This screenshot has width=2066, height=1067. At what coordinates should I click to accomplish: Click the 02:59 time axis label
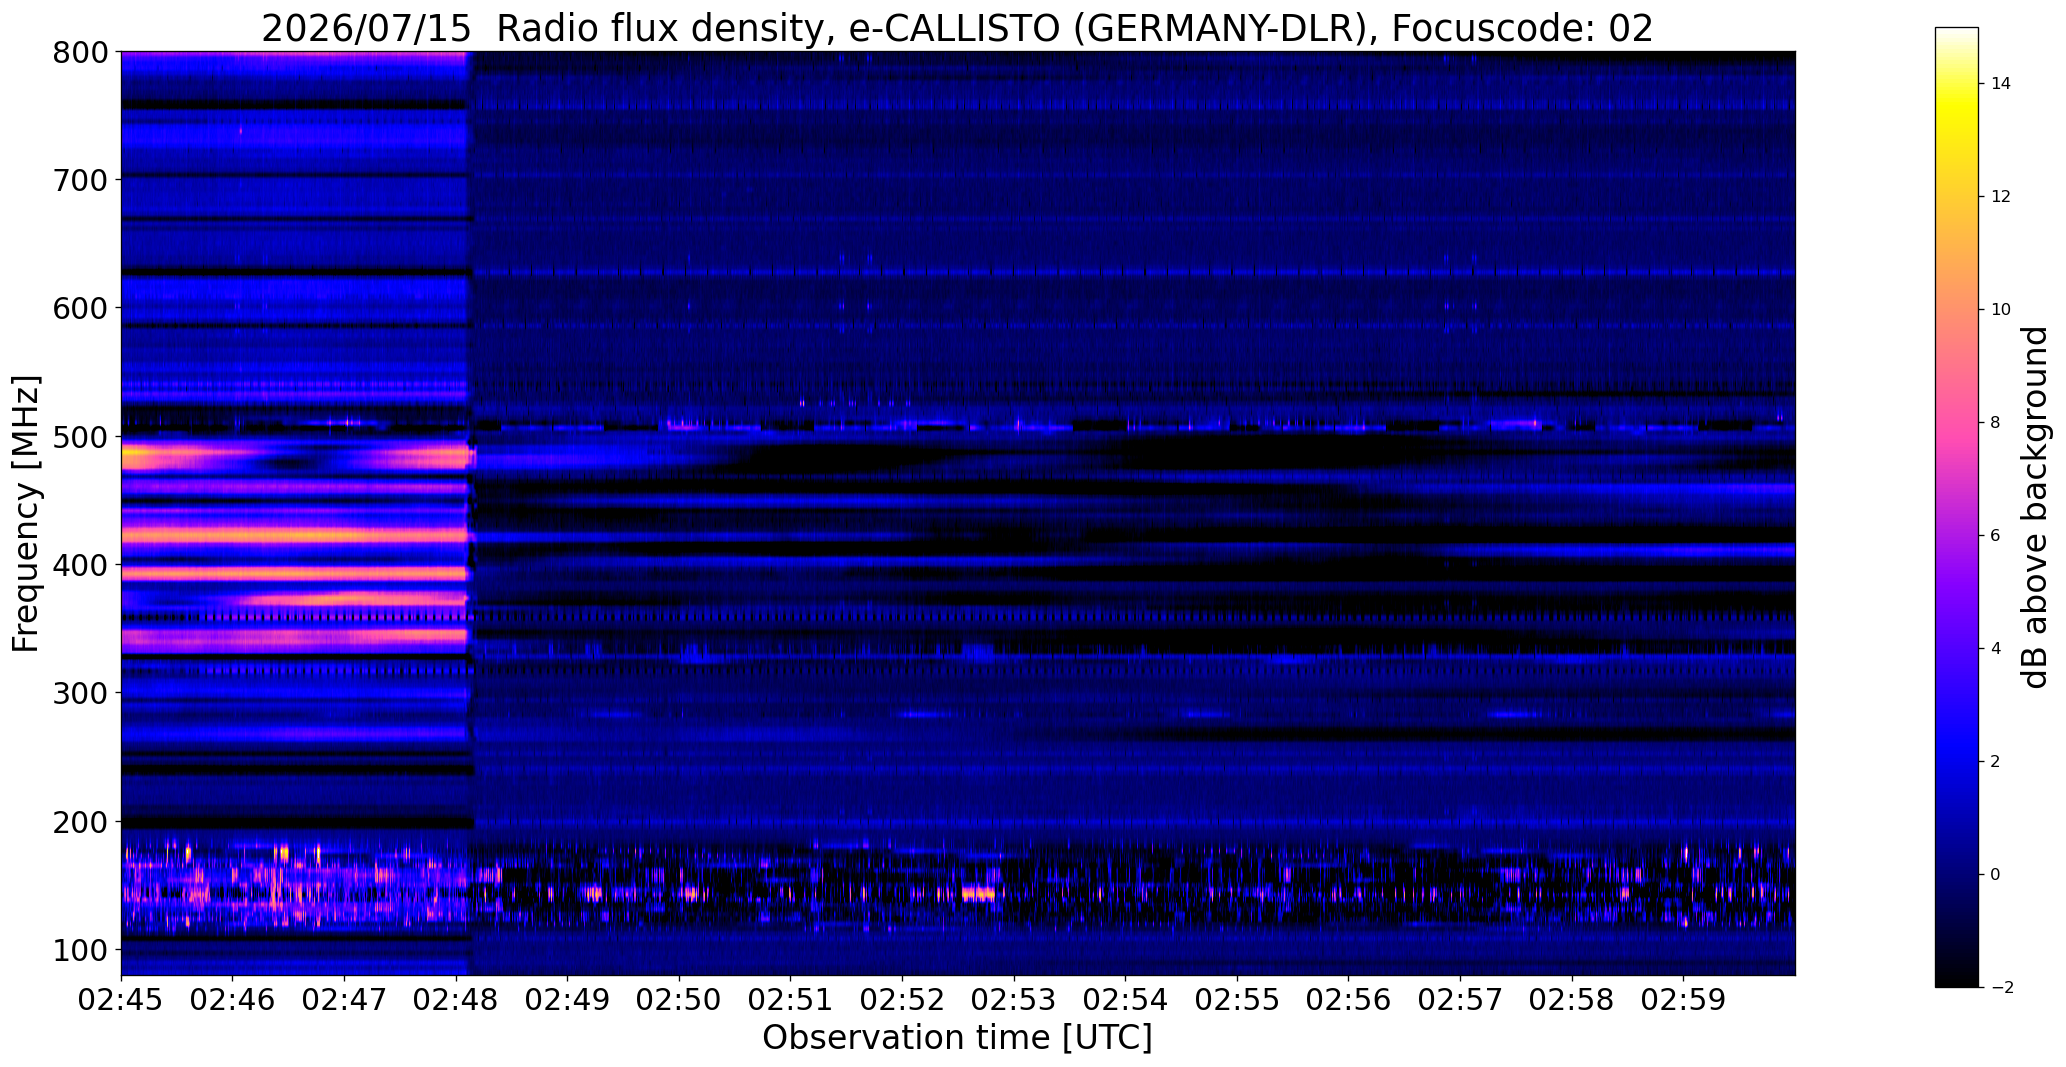point(1683,1001)
